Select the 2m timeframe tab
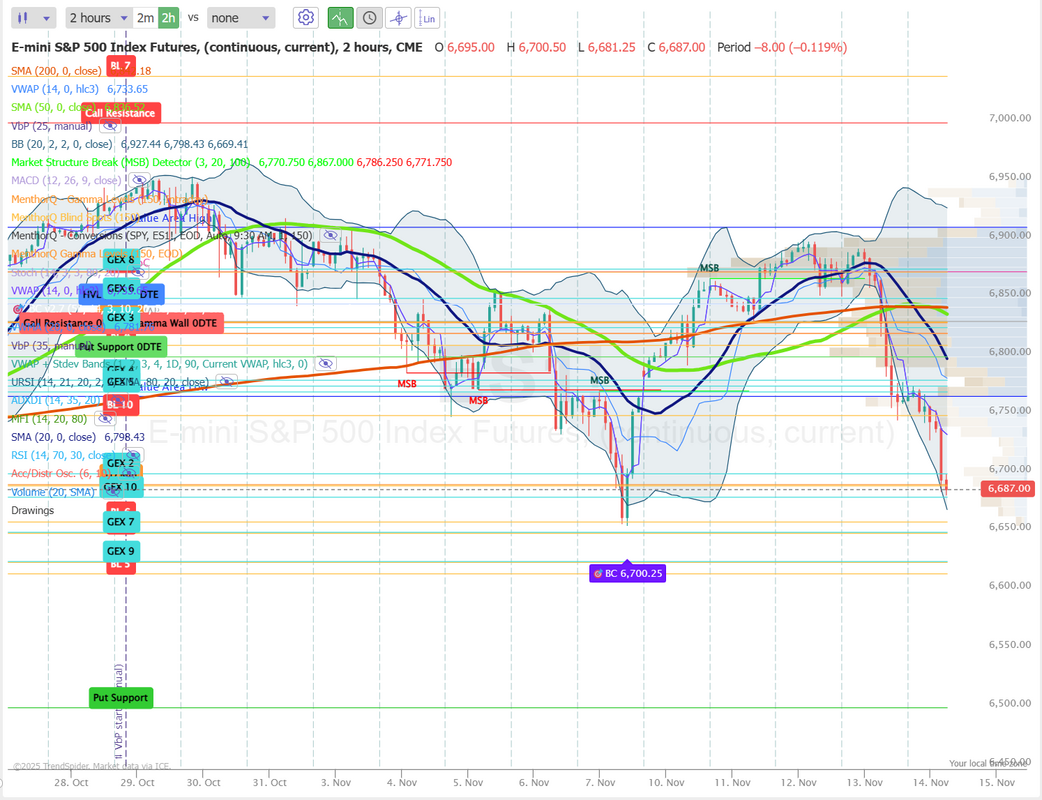The image size is (1042, 800). coord(145,18)
